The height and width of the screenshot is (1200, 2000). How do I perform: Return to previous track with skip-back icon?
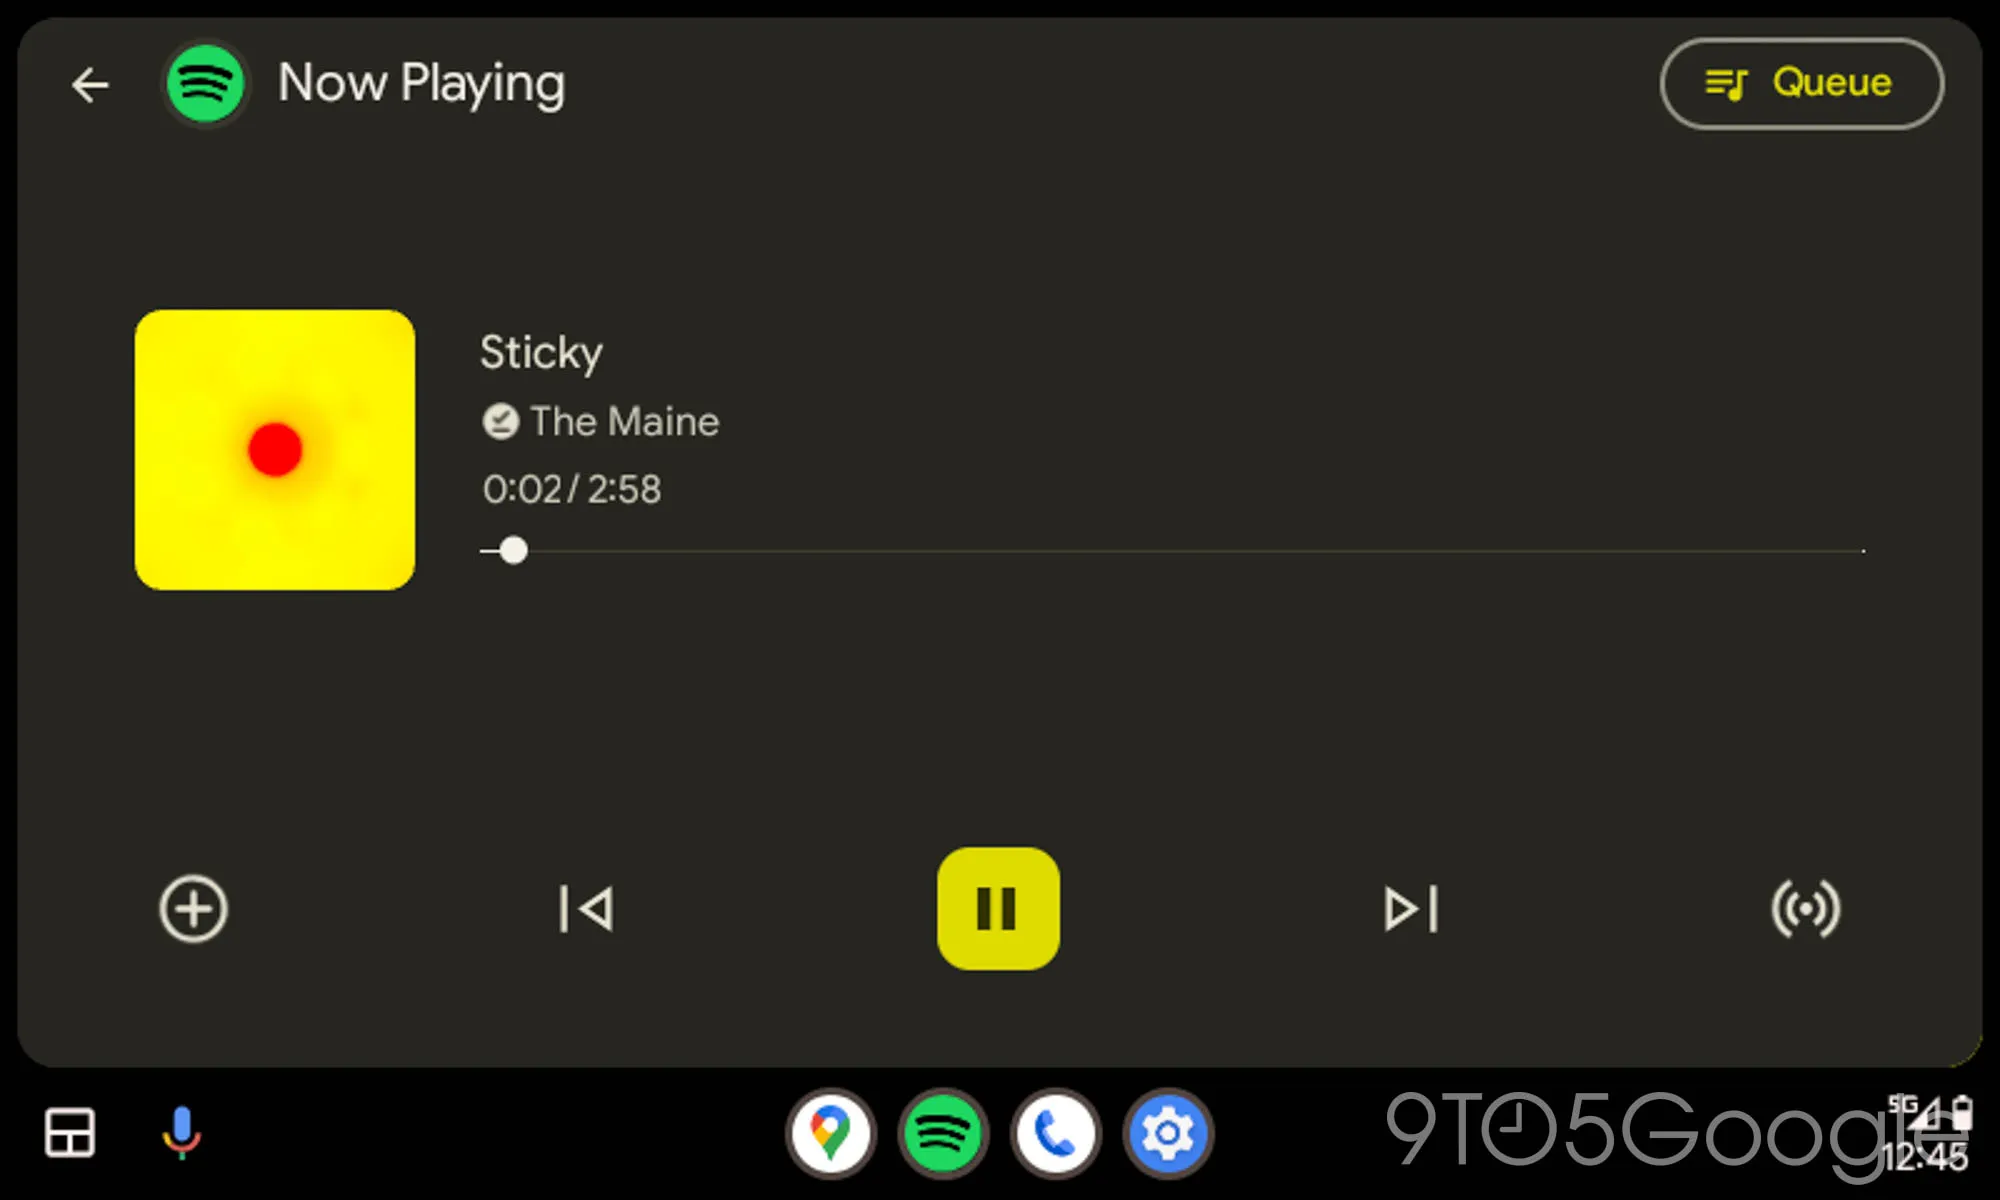(587, 909)
